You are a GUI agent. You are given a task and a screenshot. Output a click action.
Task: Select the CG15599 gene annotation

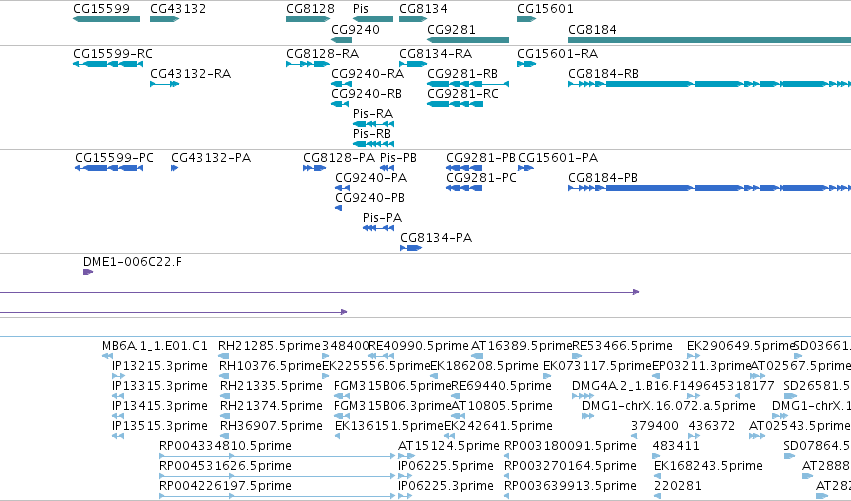coord(106,19)
